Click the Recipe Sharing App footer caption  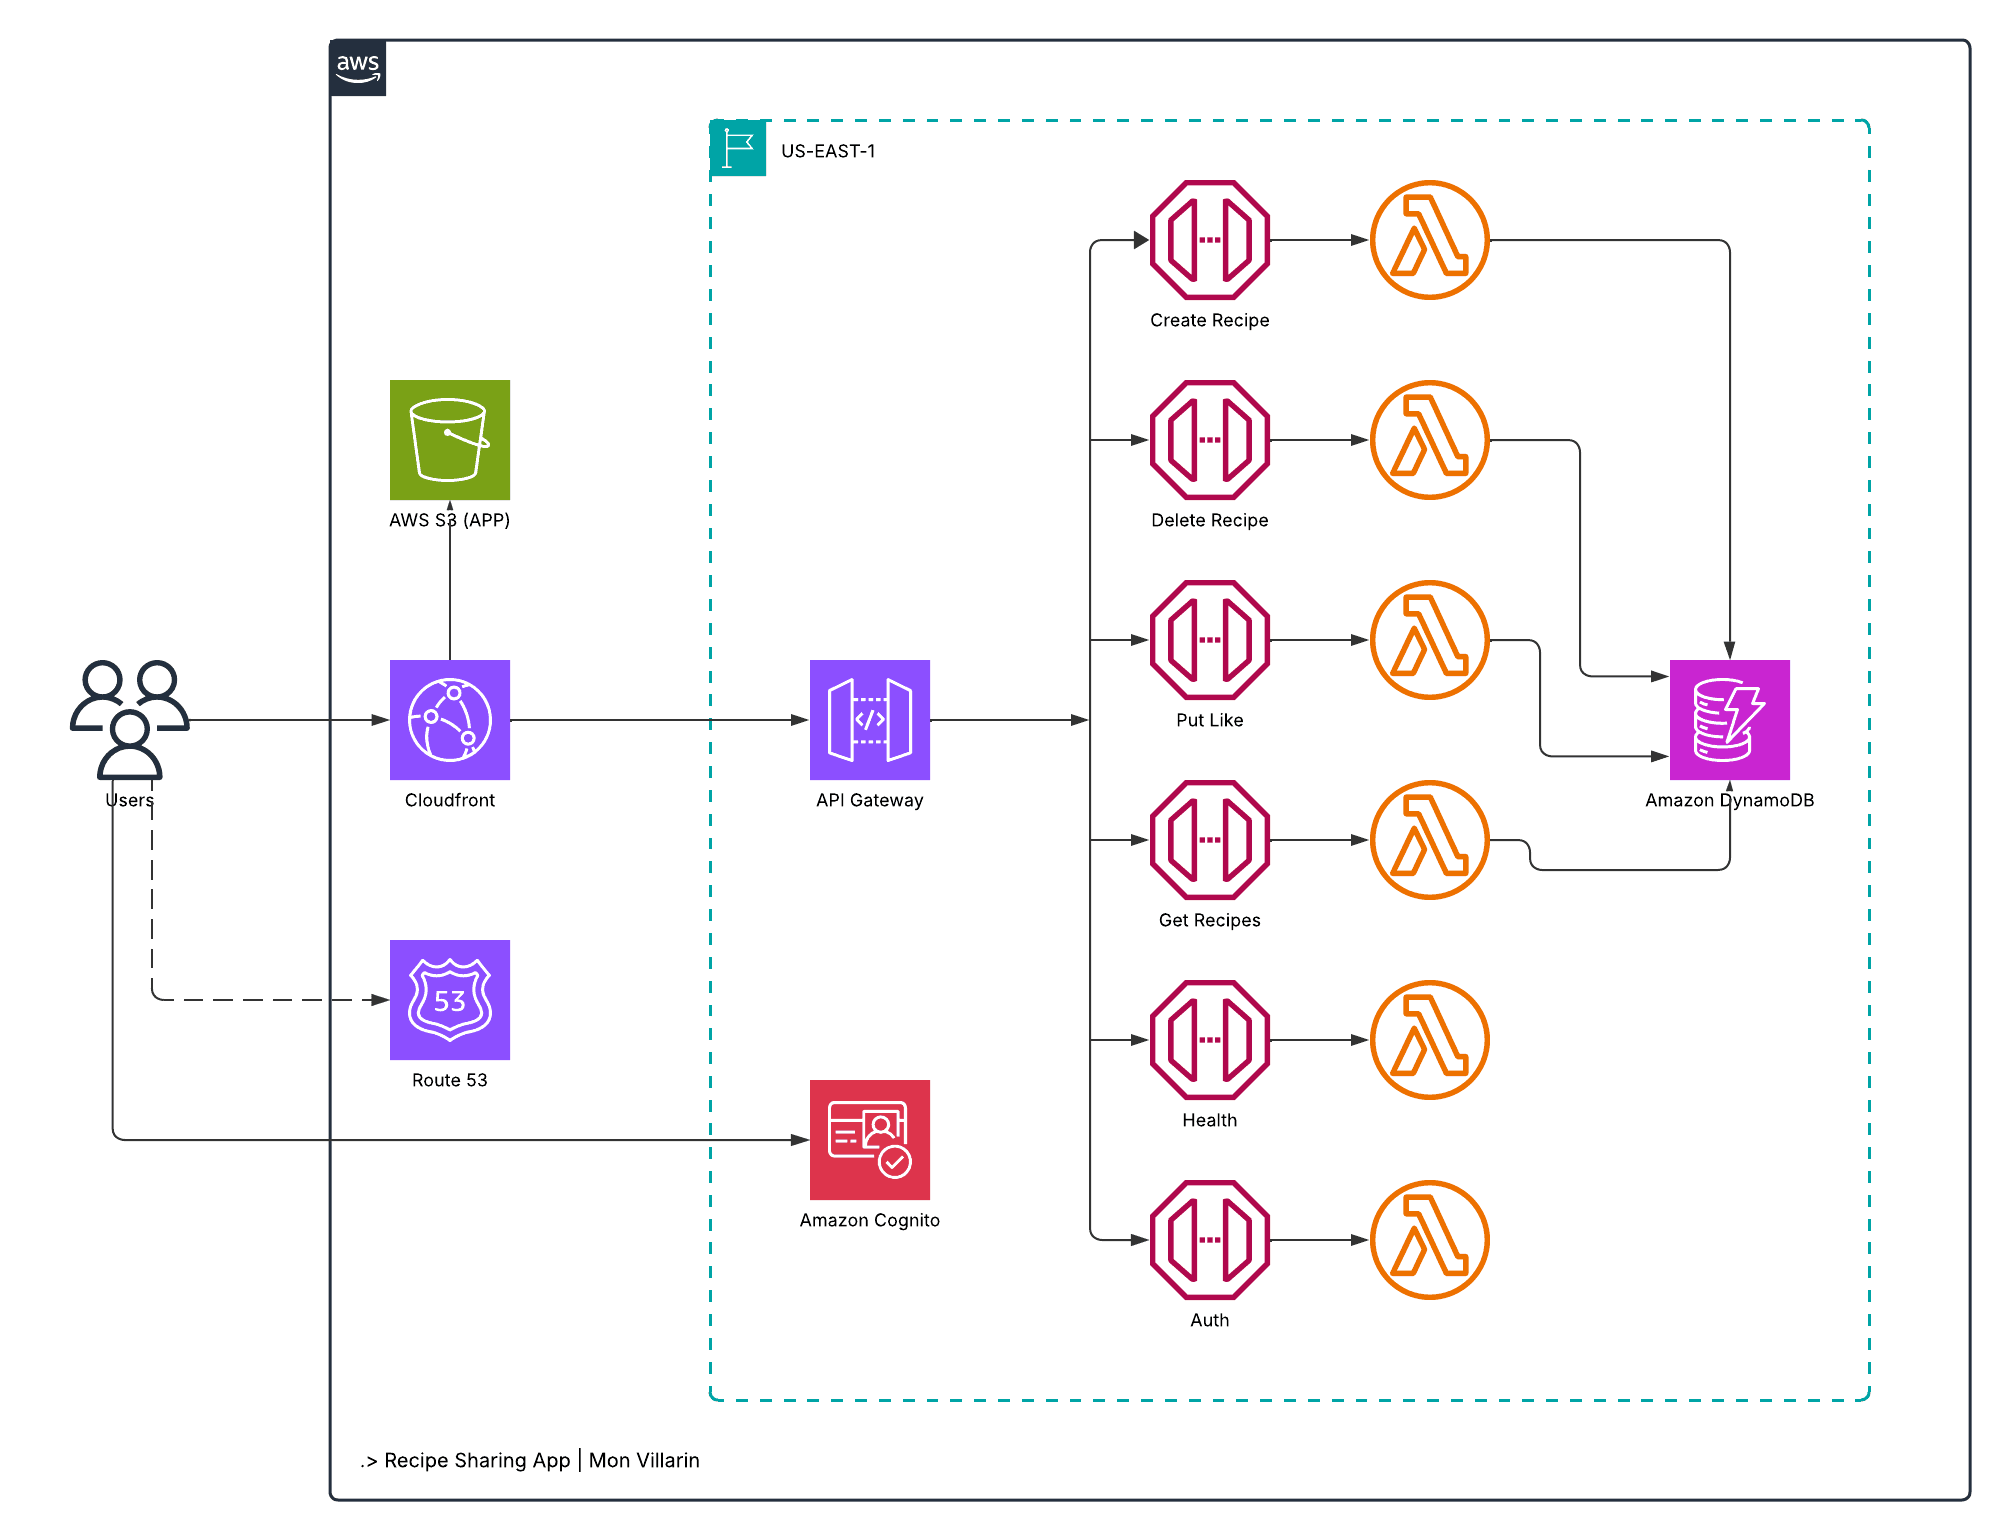(x=530, y=1461)
